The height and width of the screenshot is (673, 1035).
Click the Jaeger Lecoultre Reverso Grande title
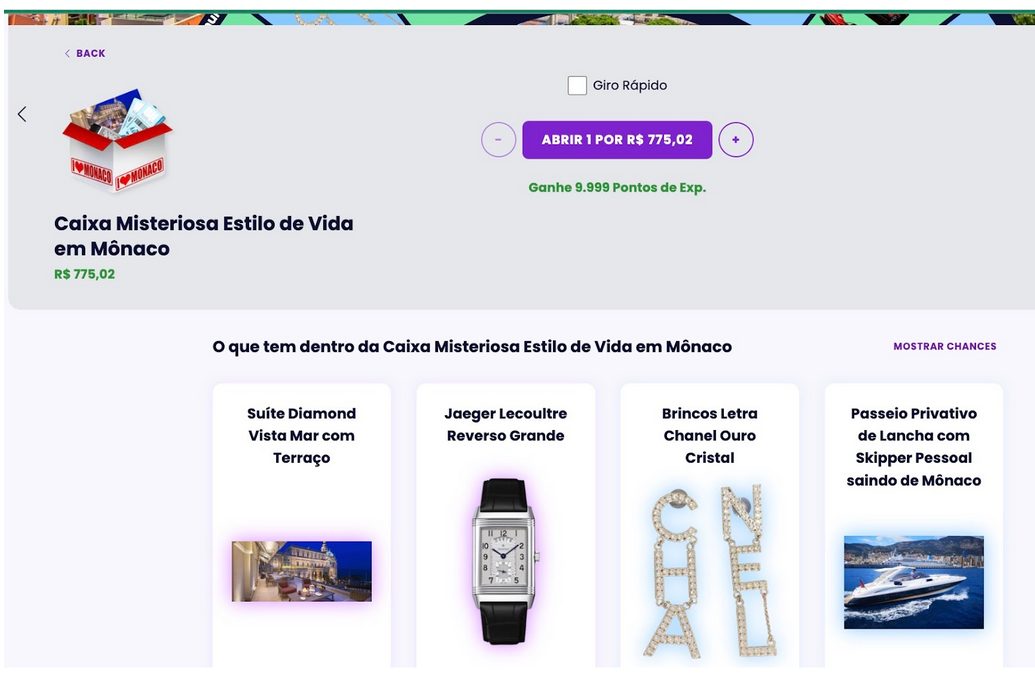click(x=506, y=424)
